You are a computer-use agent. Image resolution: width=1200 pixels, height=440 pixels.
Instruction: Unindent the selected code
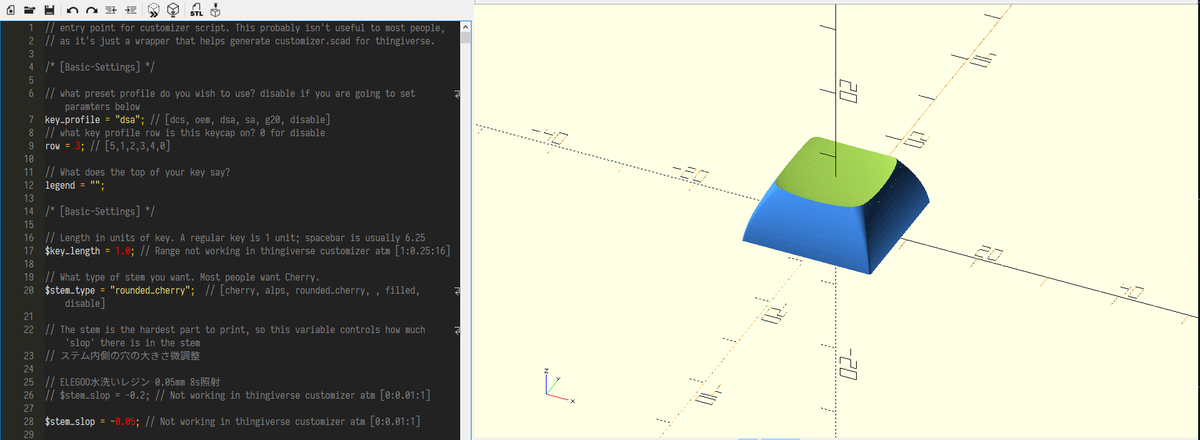click(111, 10)
